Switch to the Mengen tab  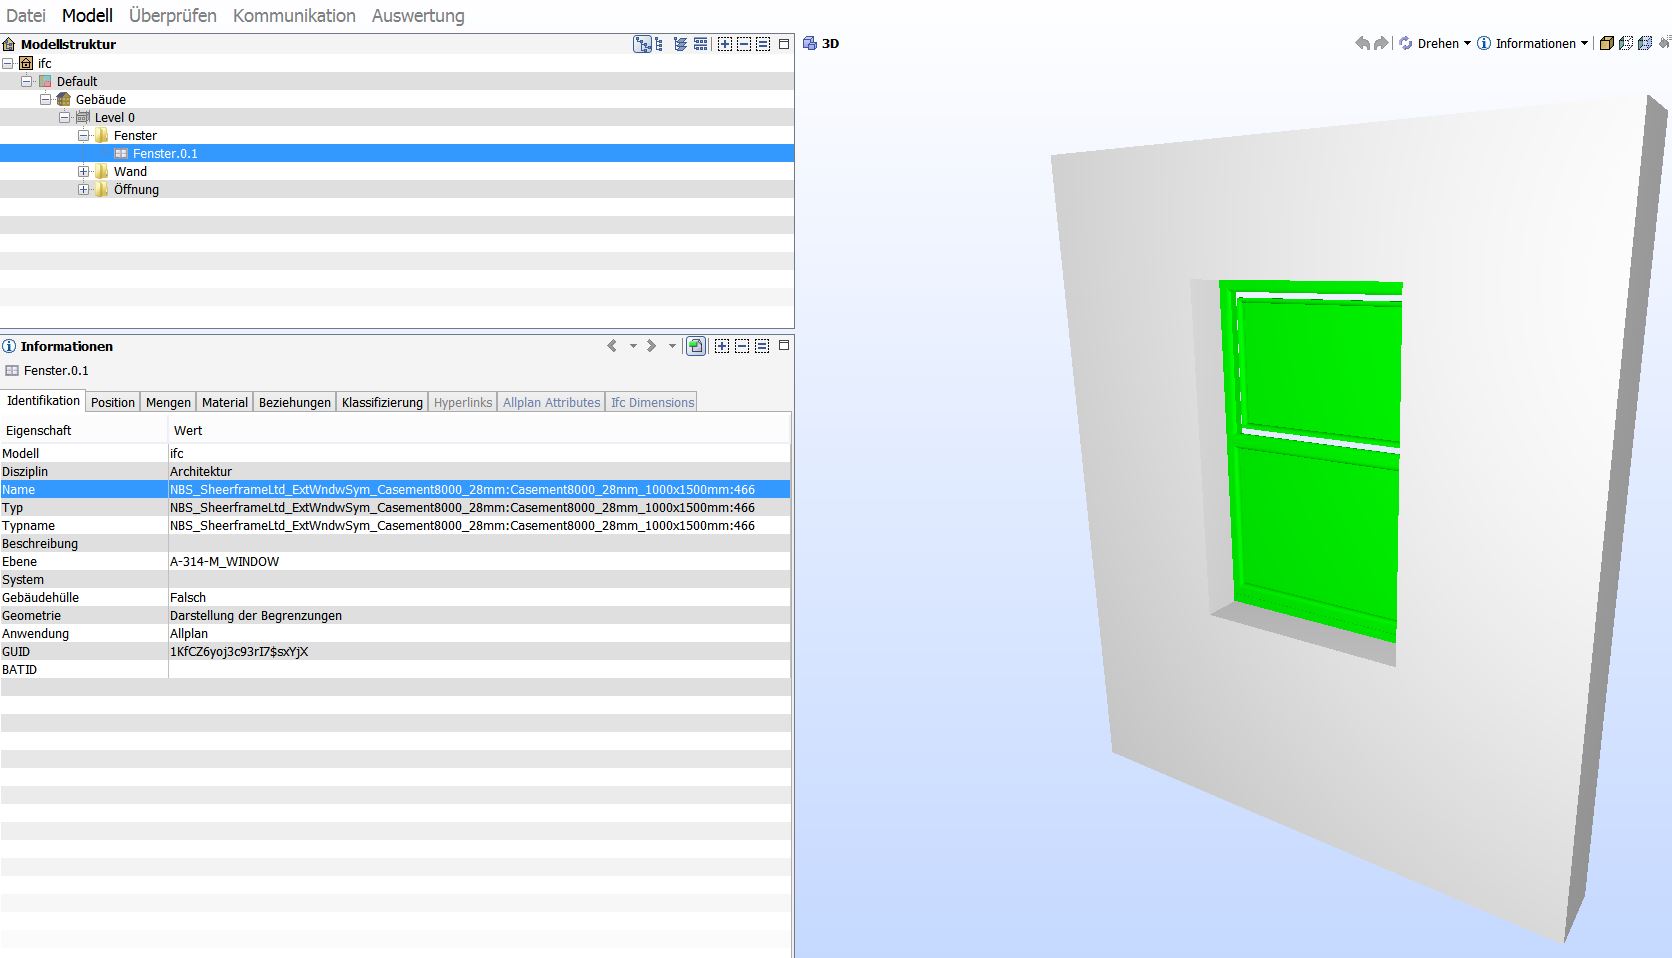168,402
